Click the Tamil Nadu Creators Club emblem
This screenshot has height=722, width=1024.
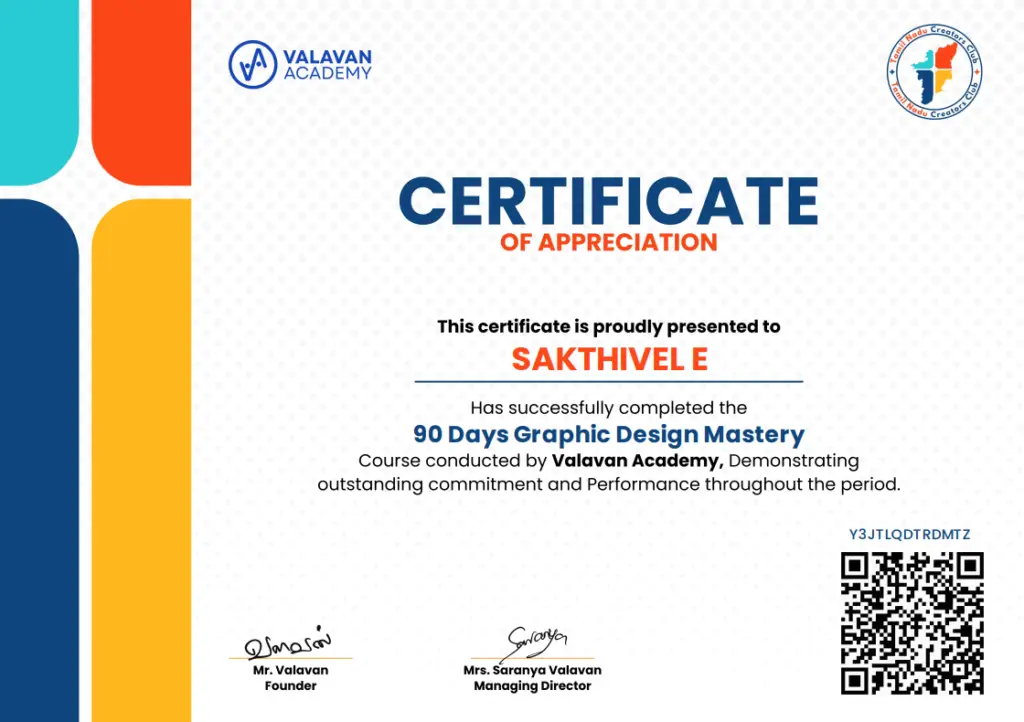(x=935, y=72)
